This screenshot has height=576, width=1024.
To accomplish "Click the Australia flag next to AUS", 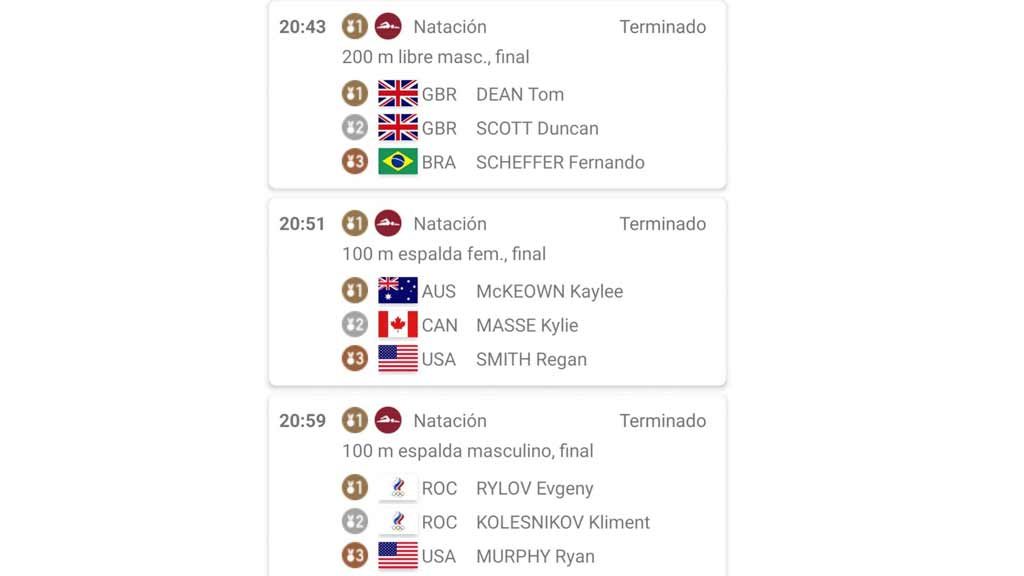I will 398,291.
